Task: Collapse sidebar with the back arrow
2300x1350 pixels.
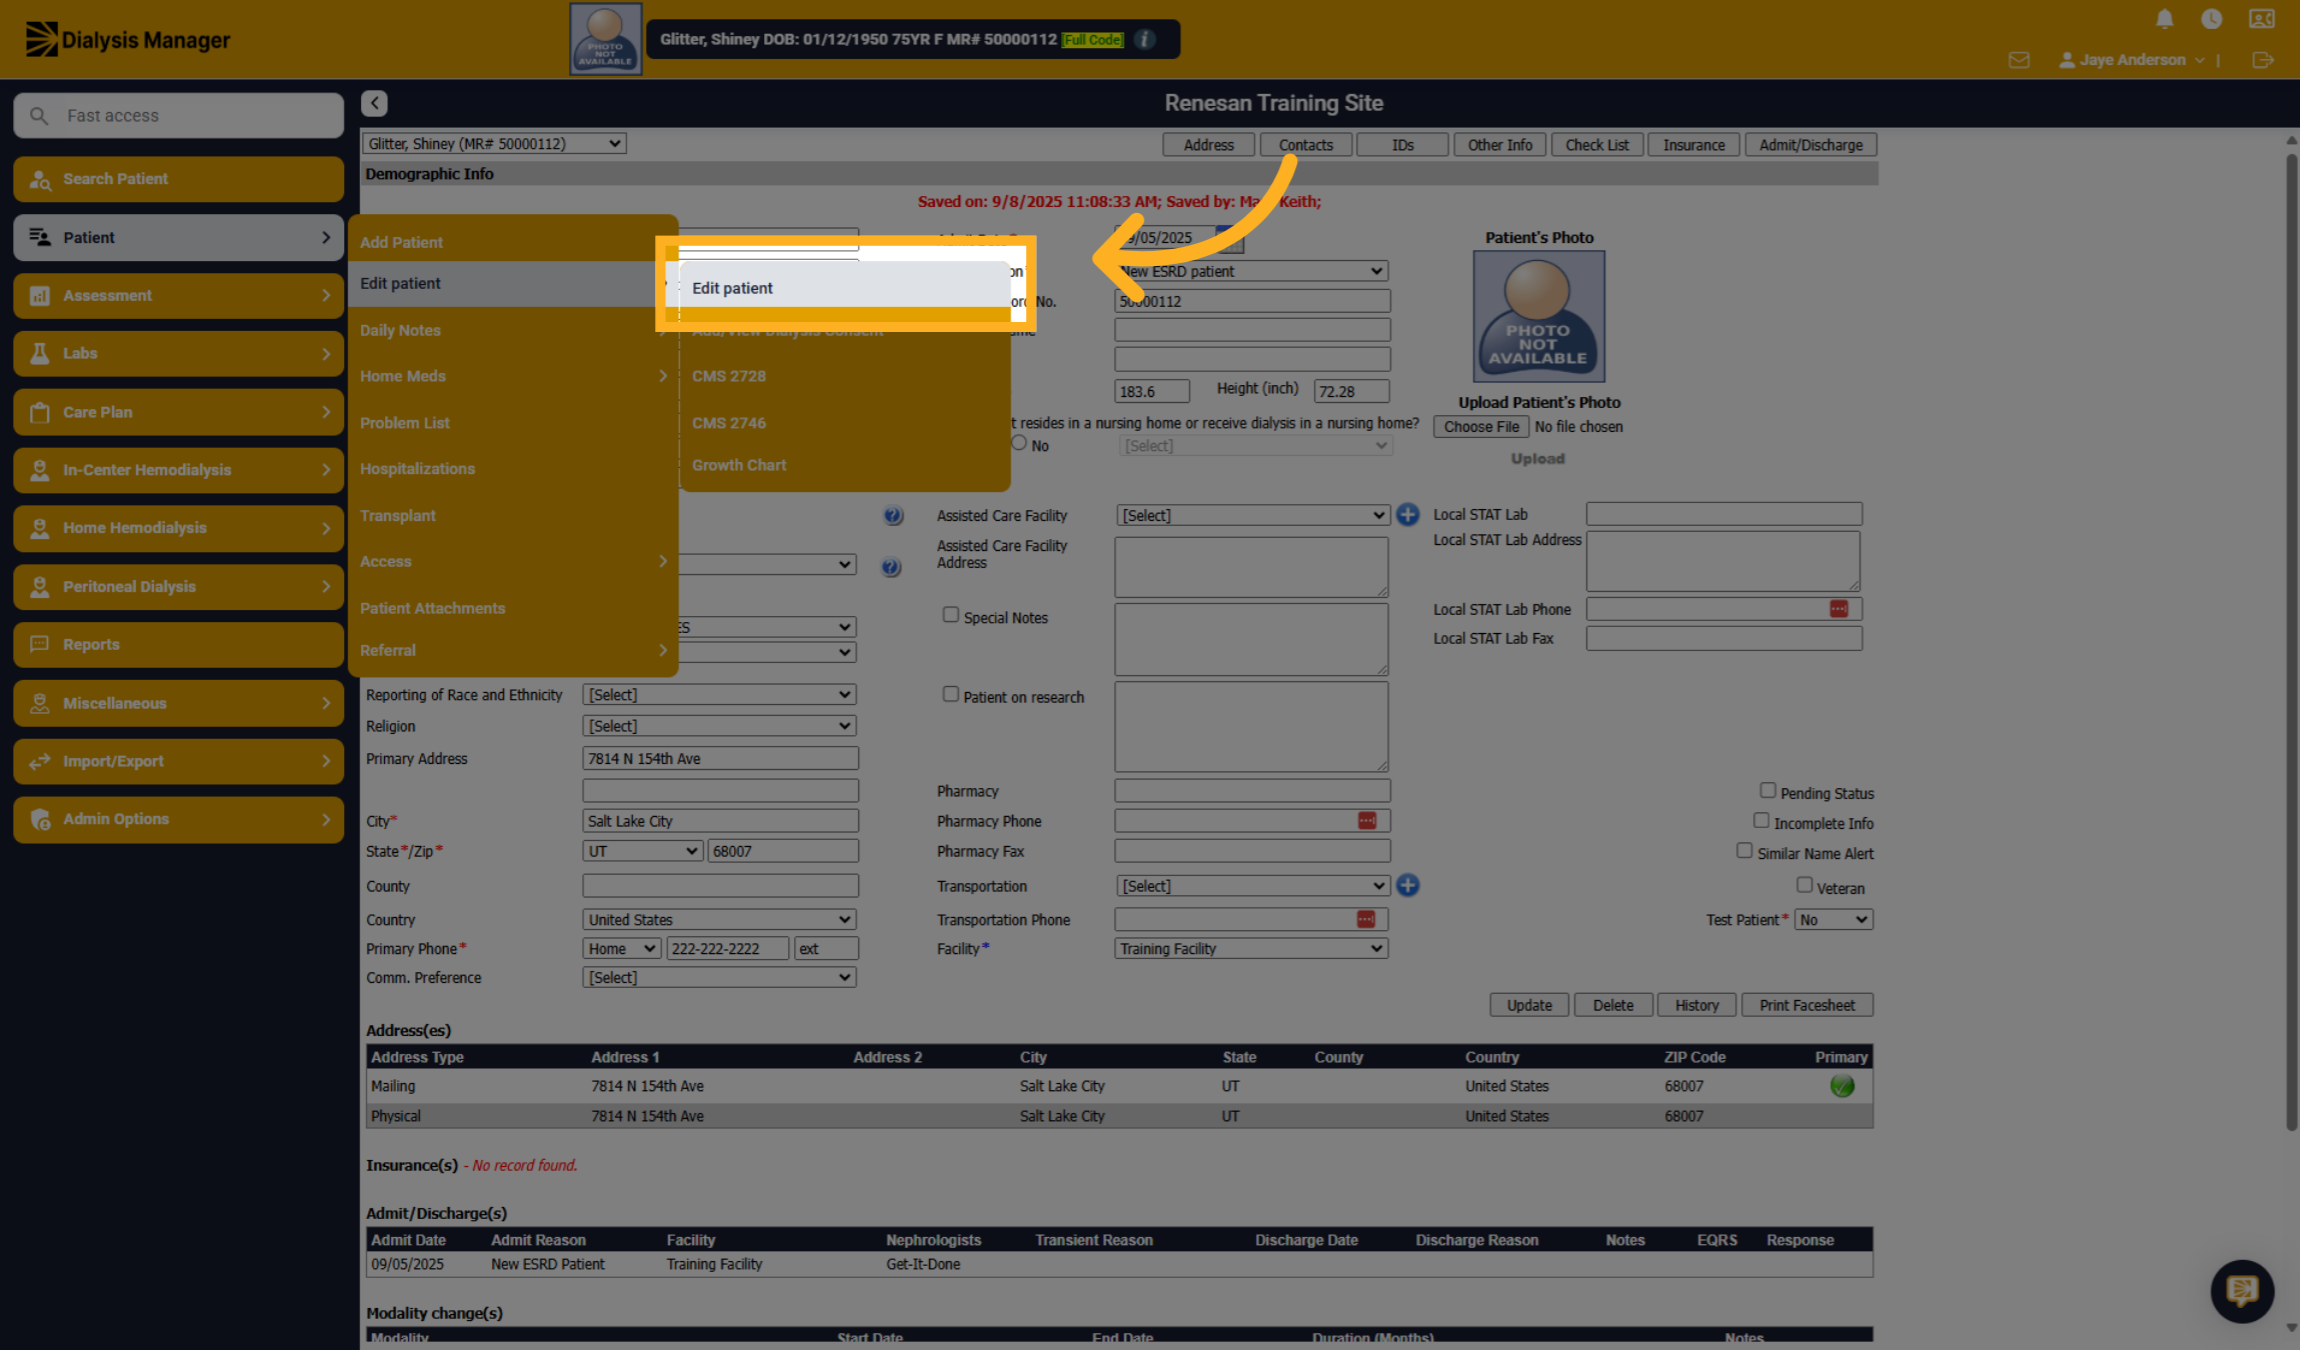Action: [x=374, y=103]
